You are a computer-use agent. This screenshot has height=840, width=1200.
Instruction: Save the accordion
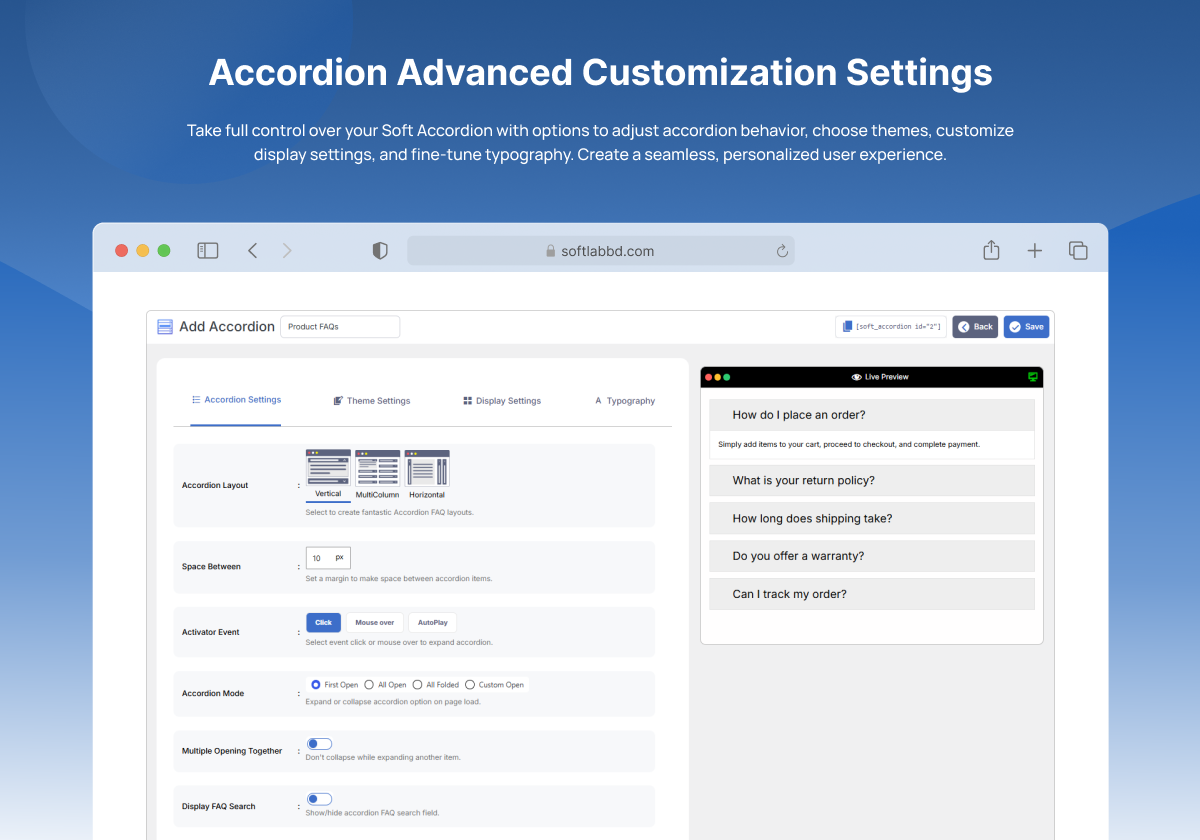coord(1026,327)
